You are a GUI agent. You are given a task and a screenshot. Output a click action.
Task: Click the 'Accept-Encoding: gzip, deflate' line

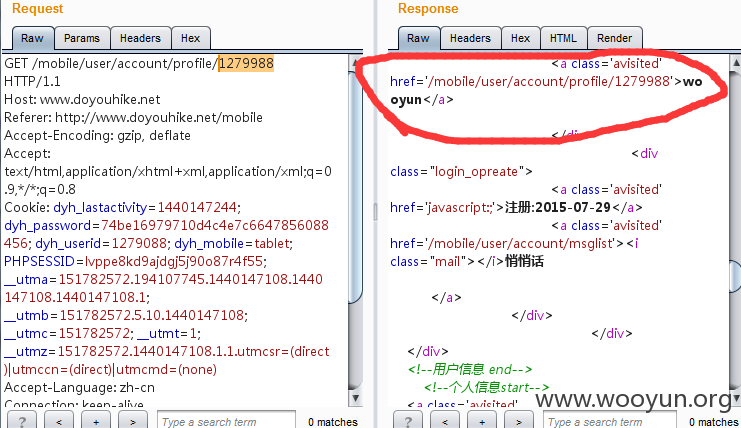pos(97,136)
